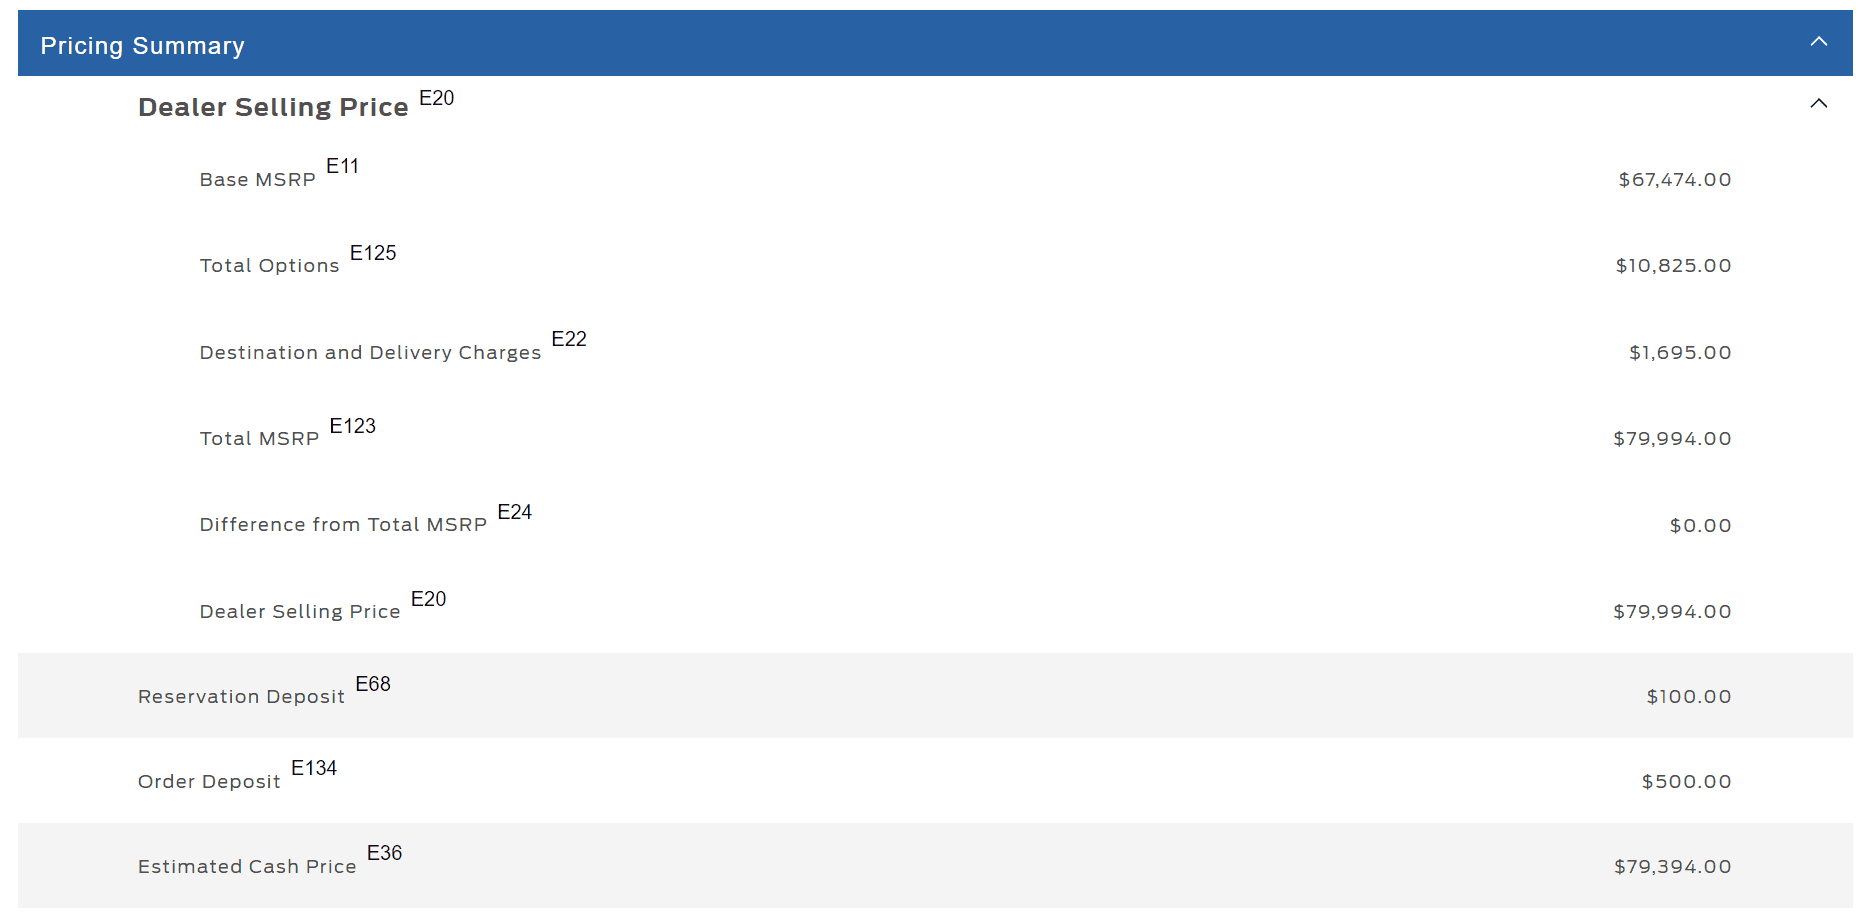Open footnote E20 on Dealer Selling Price row
Screen dimensions: 1863x921
point(428,599)
